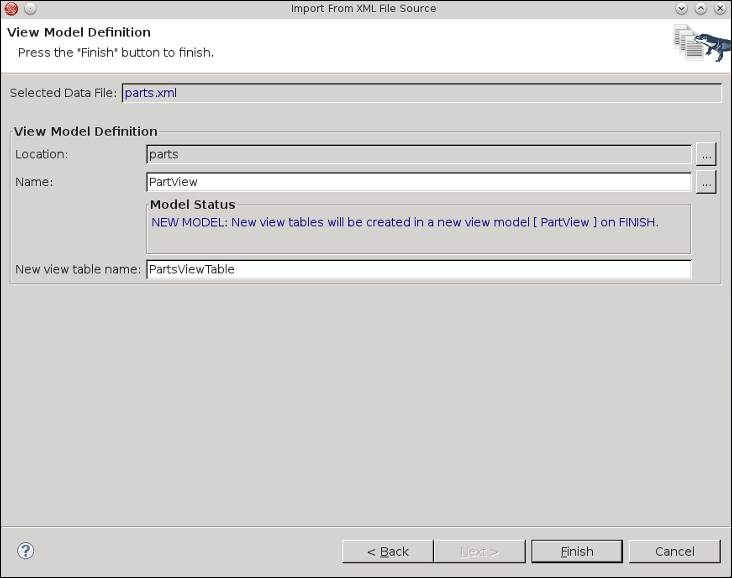Click the Location field showing parts
This screenshot has height=578, width=732.
coord(418,154)
